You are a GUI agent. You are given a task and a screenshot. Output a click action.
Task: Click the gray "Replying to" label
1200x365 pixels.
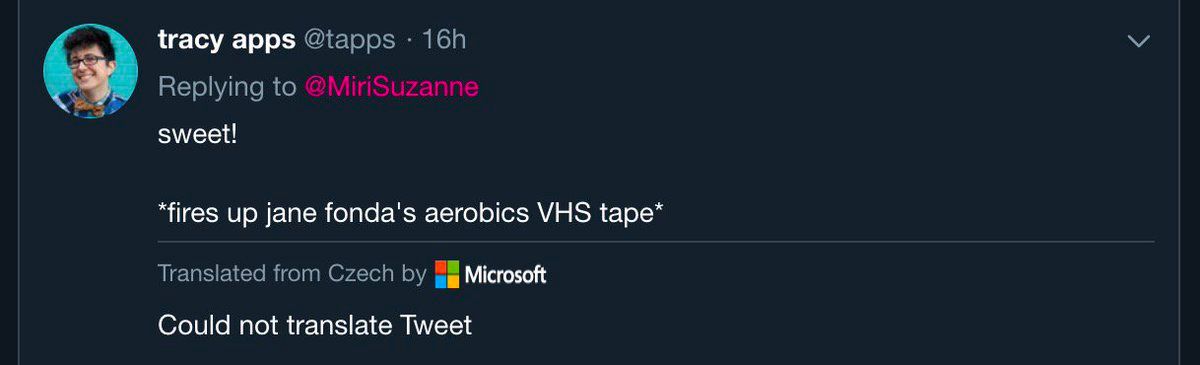(x=227, y=87)
